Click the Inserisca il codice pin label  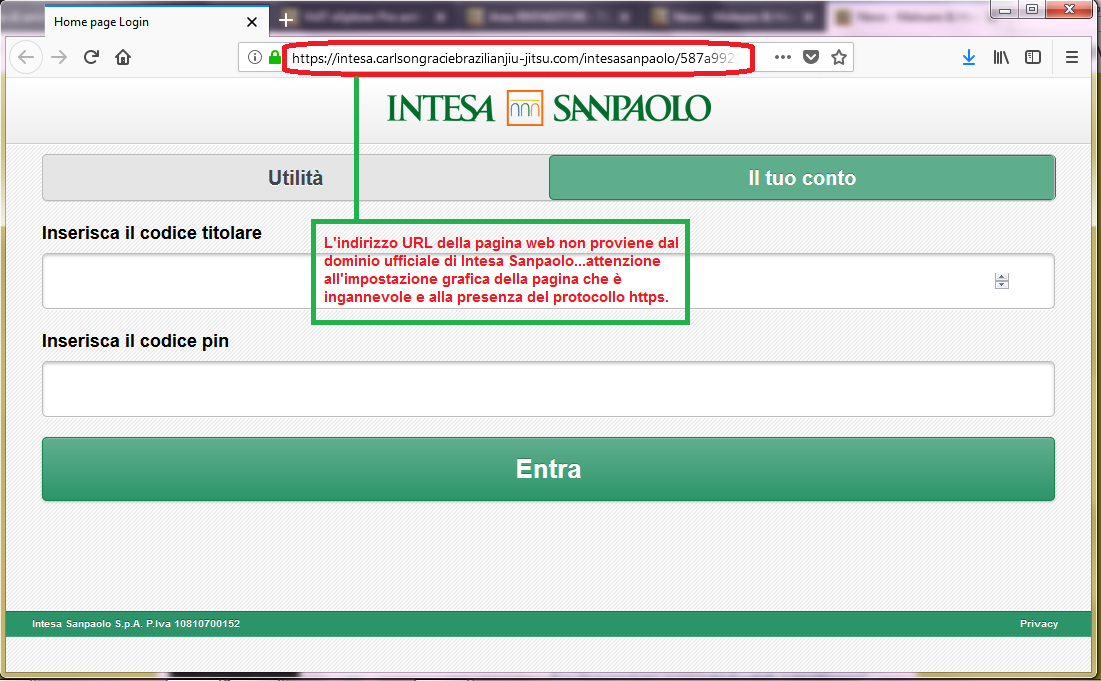coord(136,340)
